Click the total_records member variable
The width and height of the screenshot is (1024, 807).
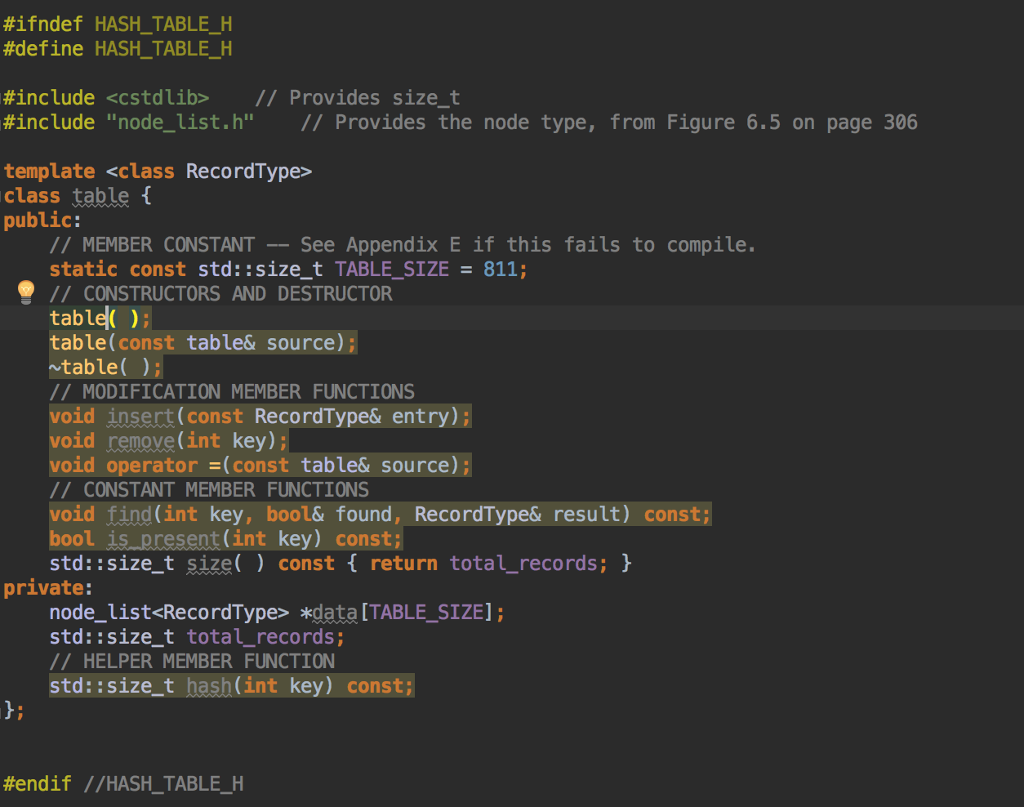[x=259, y=636]
